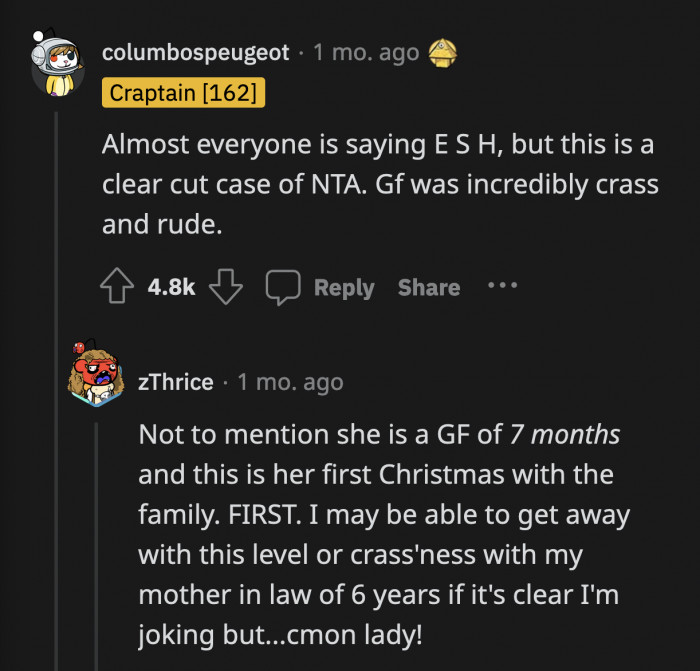Downvote columbospeugeot's comment

[227, 288]
